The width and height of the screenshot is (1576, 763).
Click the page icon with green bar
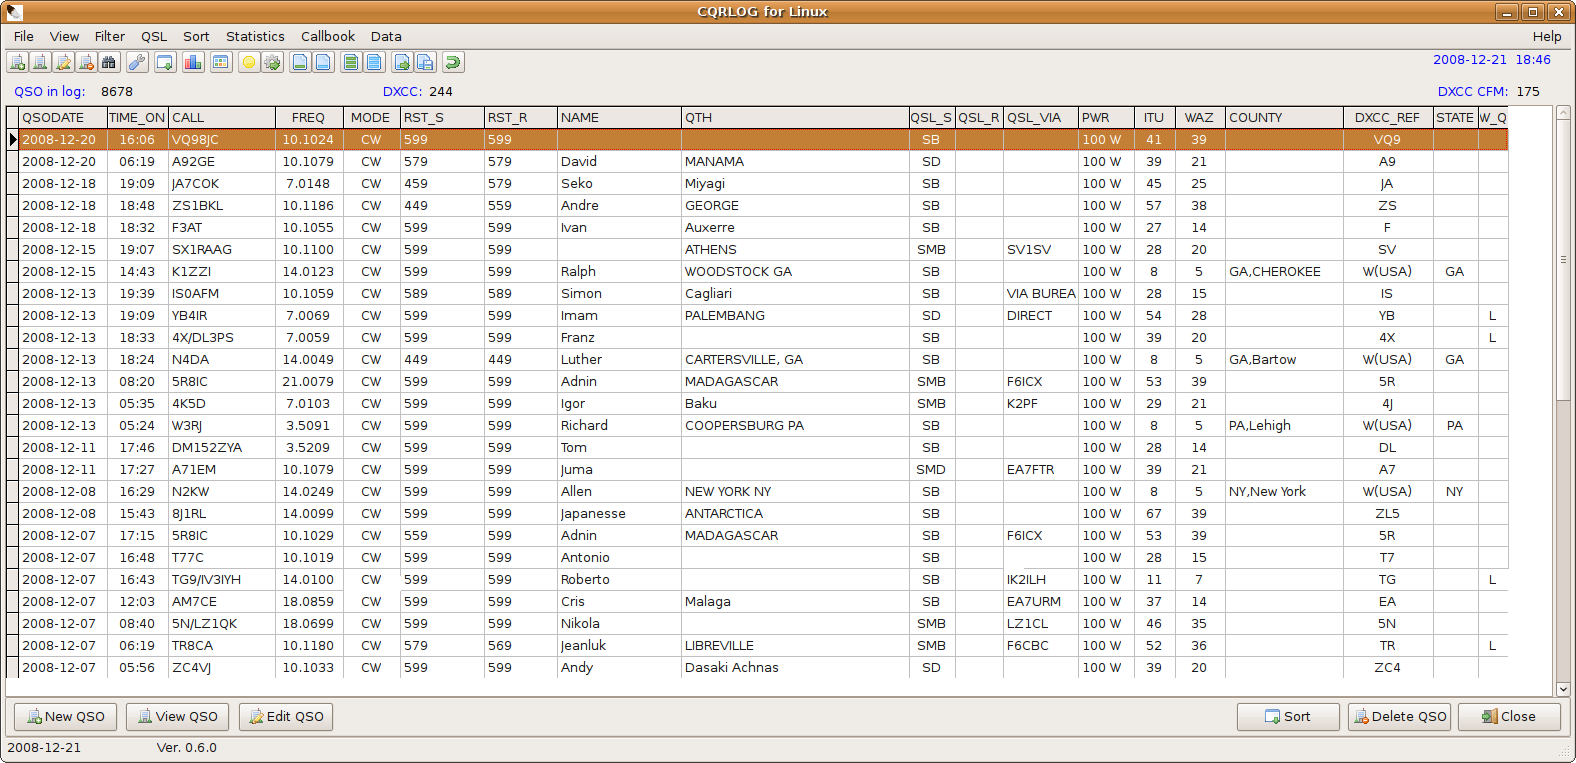pos(300,62)
